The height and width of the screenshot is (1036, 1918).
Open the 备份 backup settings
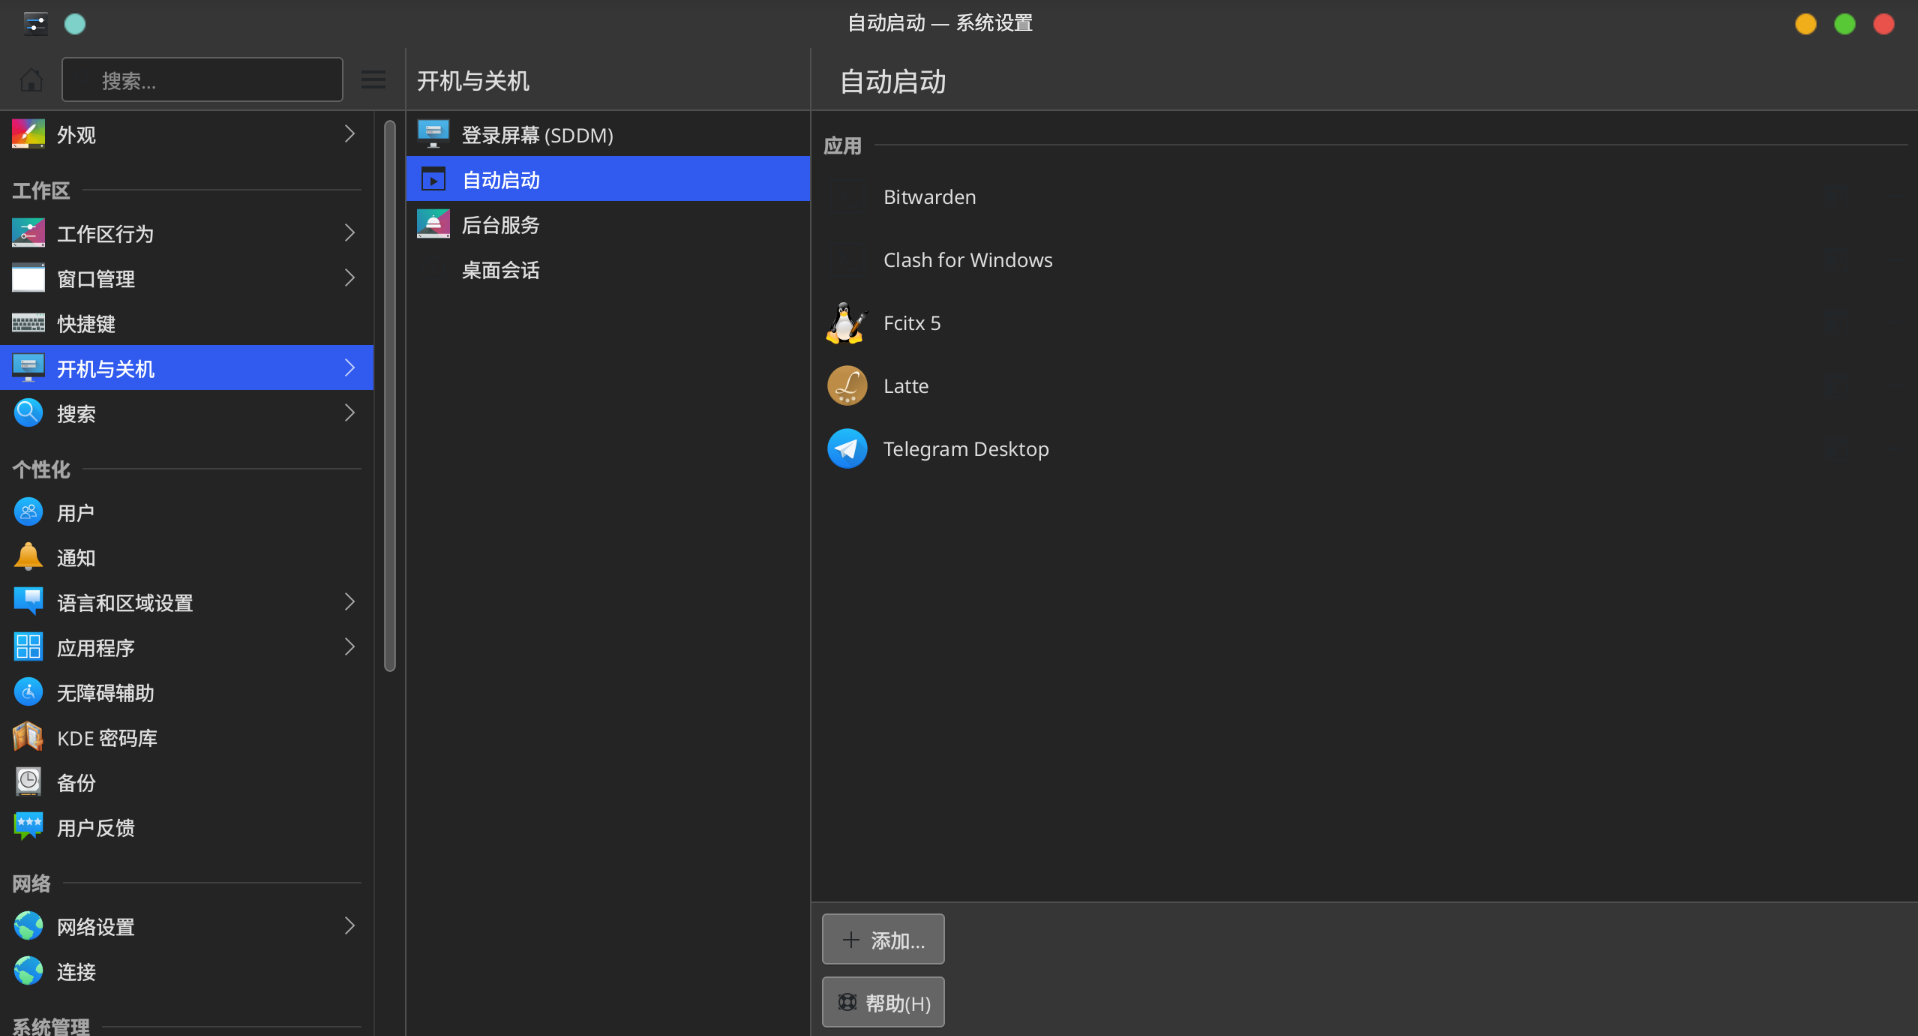point(75,783)
